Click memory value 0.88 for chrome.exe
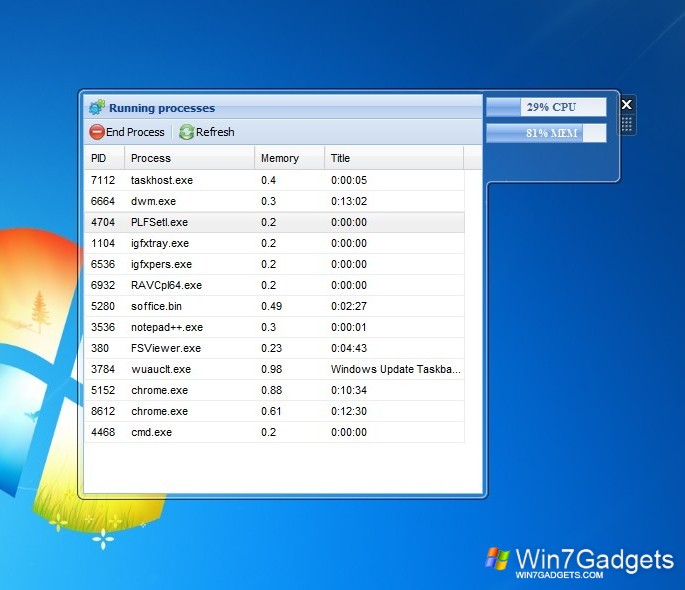Viewport: 685px width, 590px height. 271,390
